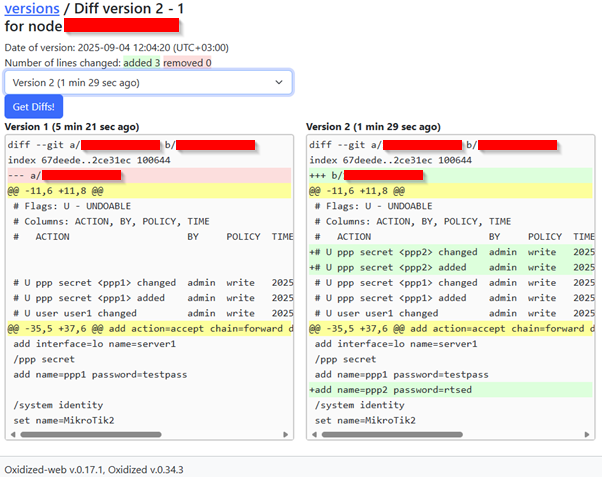Viewport: 602px width, 477px height.
Task: Click 'add name=ppp1 password=testpass' in Version 1
Action: coord(100,374)
